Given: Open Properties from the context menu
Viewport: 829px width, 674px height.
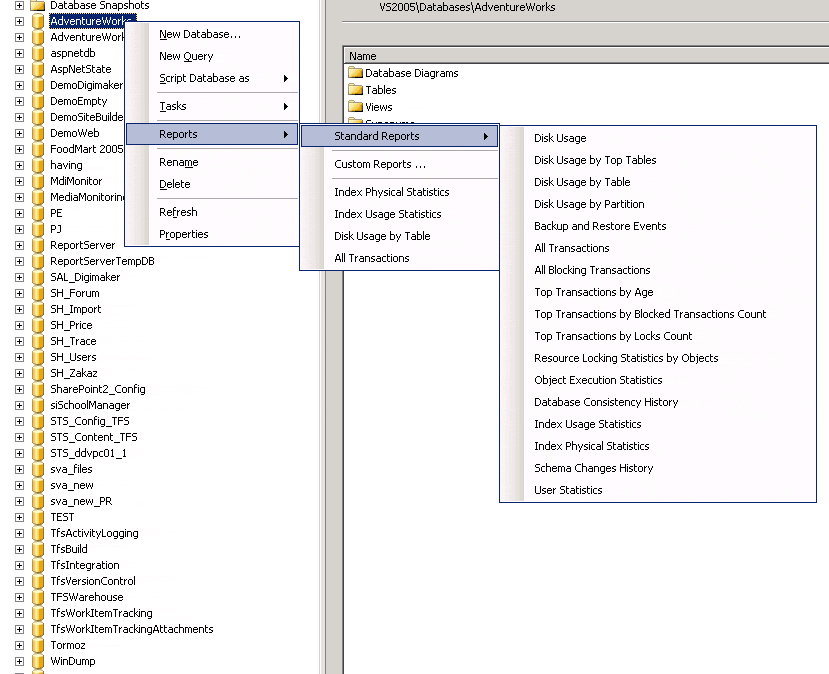Looking at the screenshot, I should point(213,234).
